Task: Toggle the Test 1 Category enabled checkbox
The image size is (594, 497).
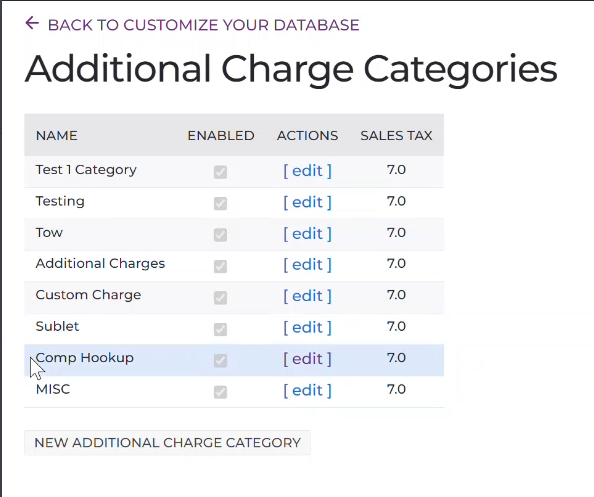Action: coord(220,172)
